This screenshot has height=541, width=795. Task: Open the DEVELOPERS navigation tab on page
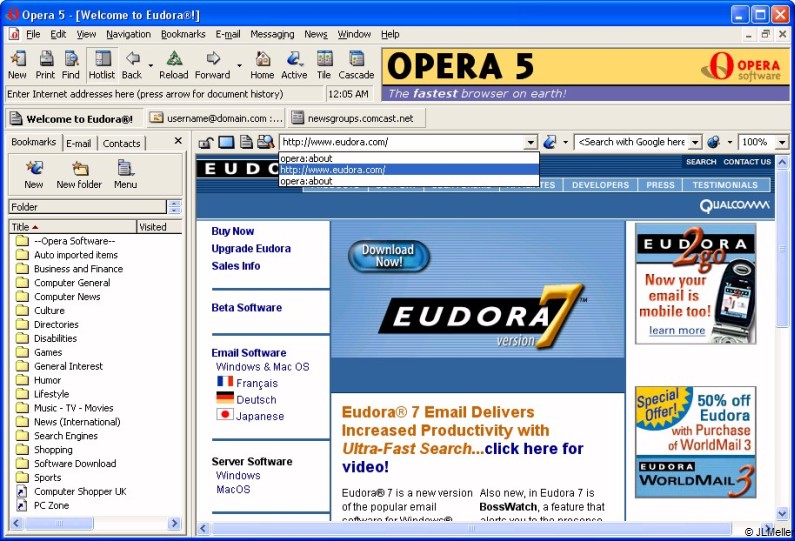click(600, 185)
